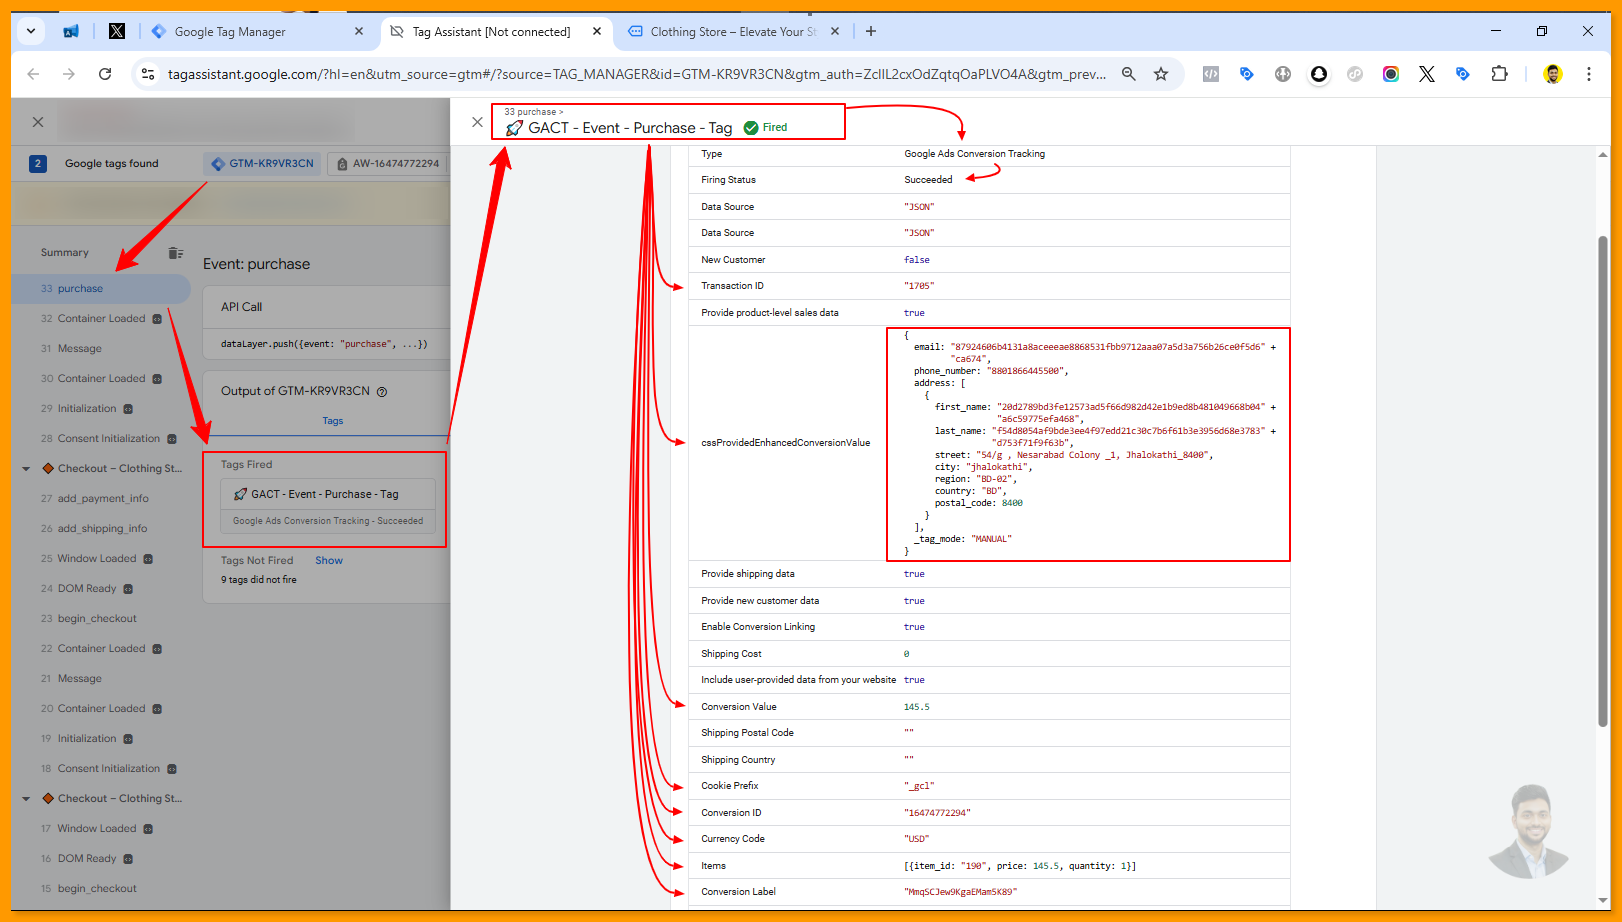The image size is (1622, 922).
Task: Bookmark this page with the star icon
Action: [1161, 74]
